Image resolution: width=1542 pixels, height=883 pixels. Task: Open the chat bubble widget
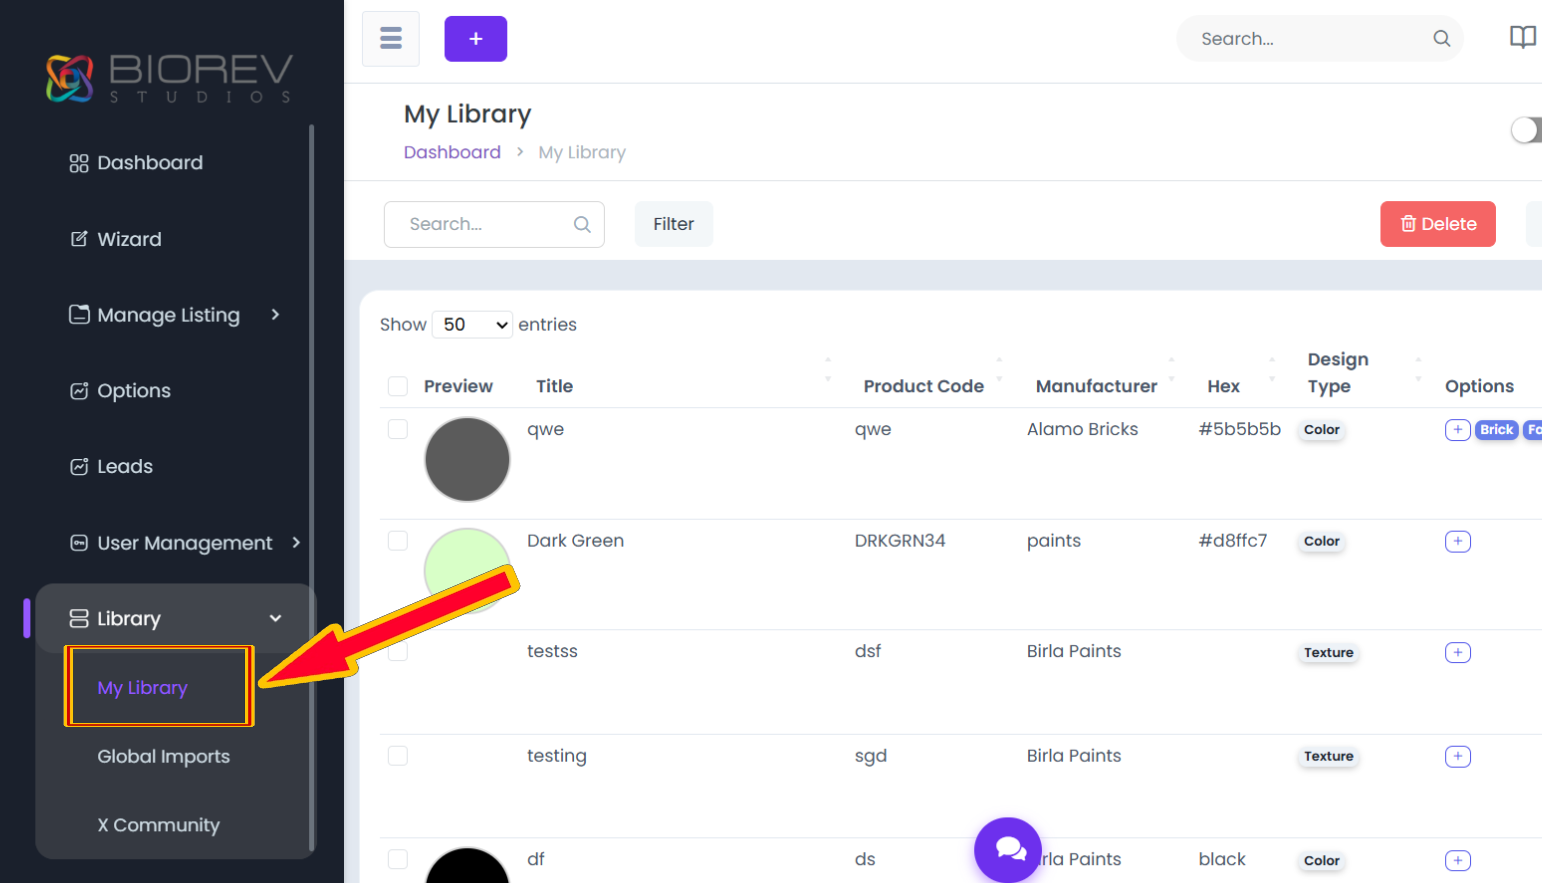[1008, 850]
